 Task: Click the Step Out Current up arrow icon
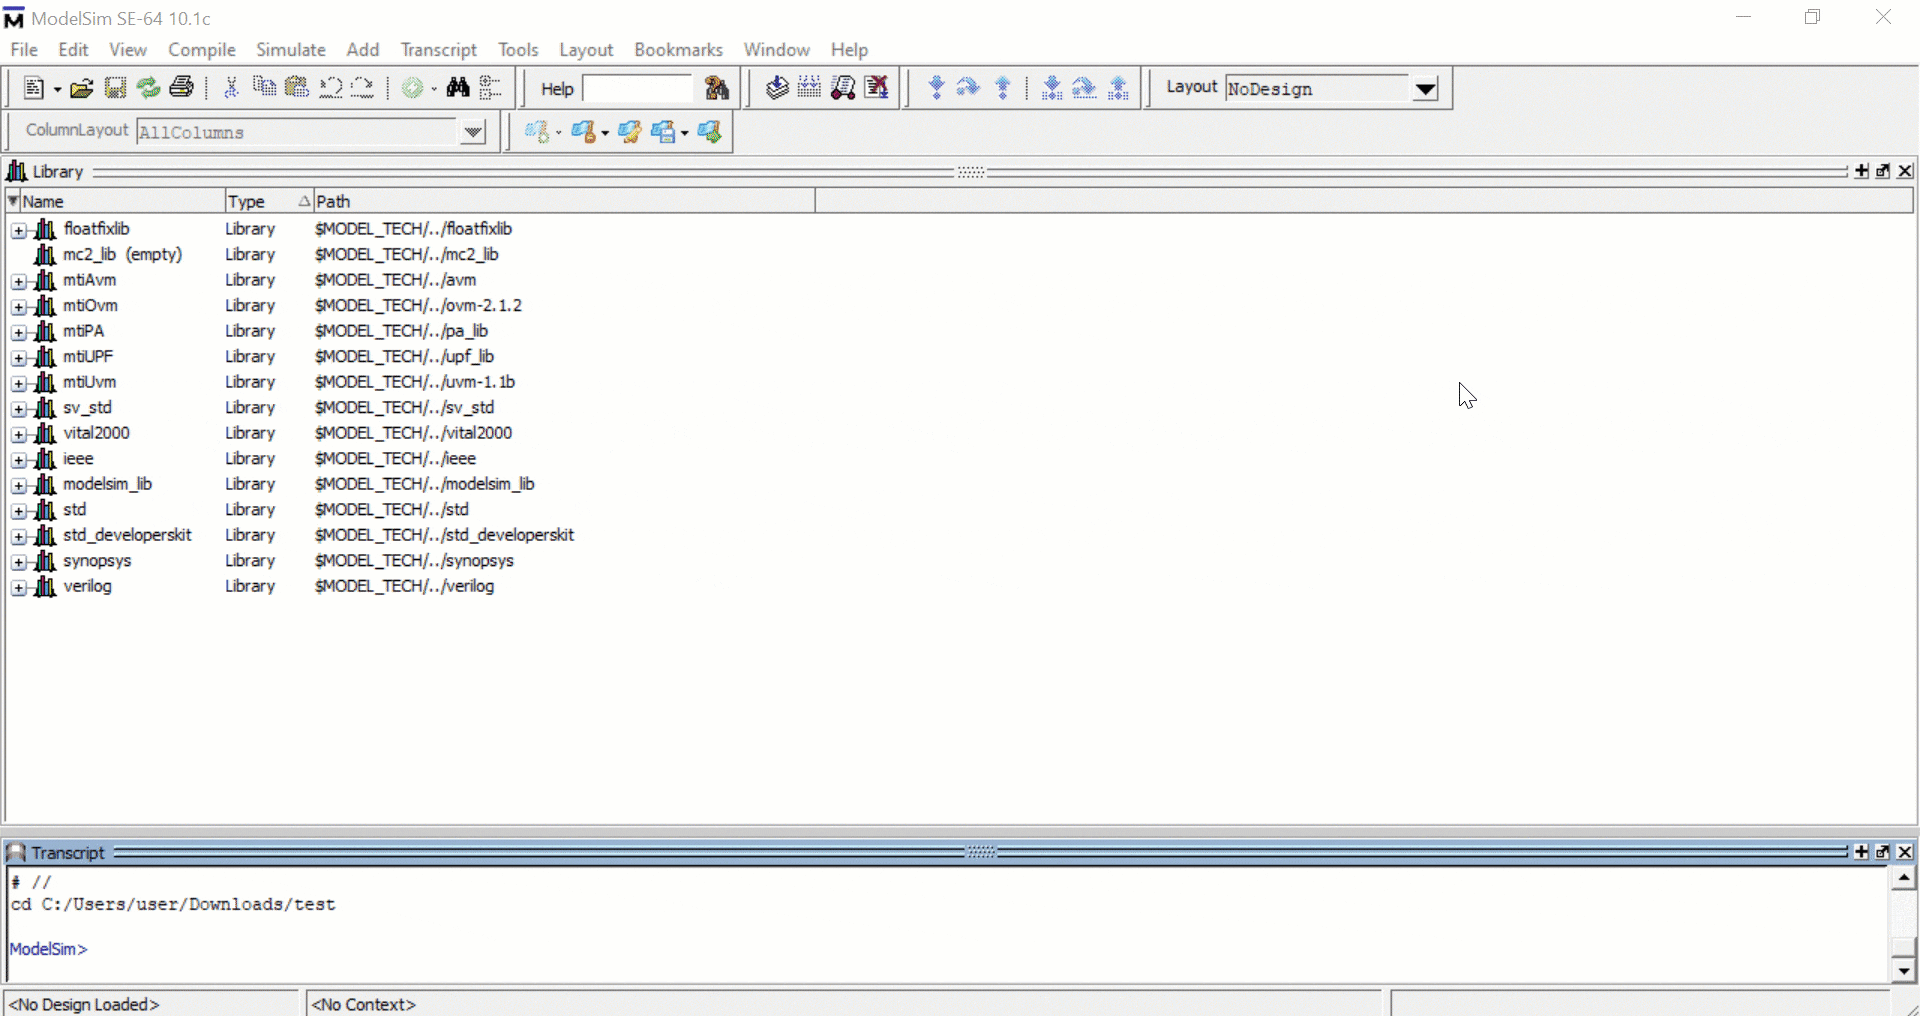tap(1119, 88)
